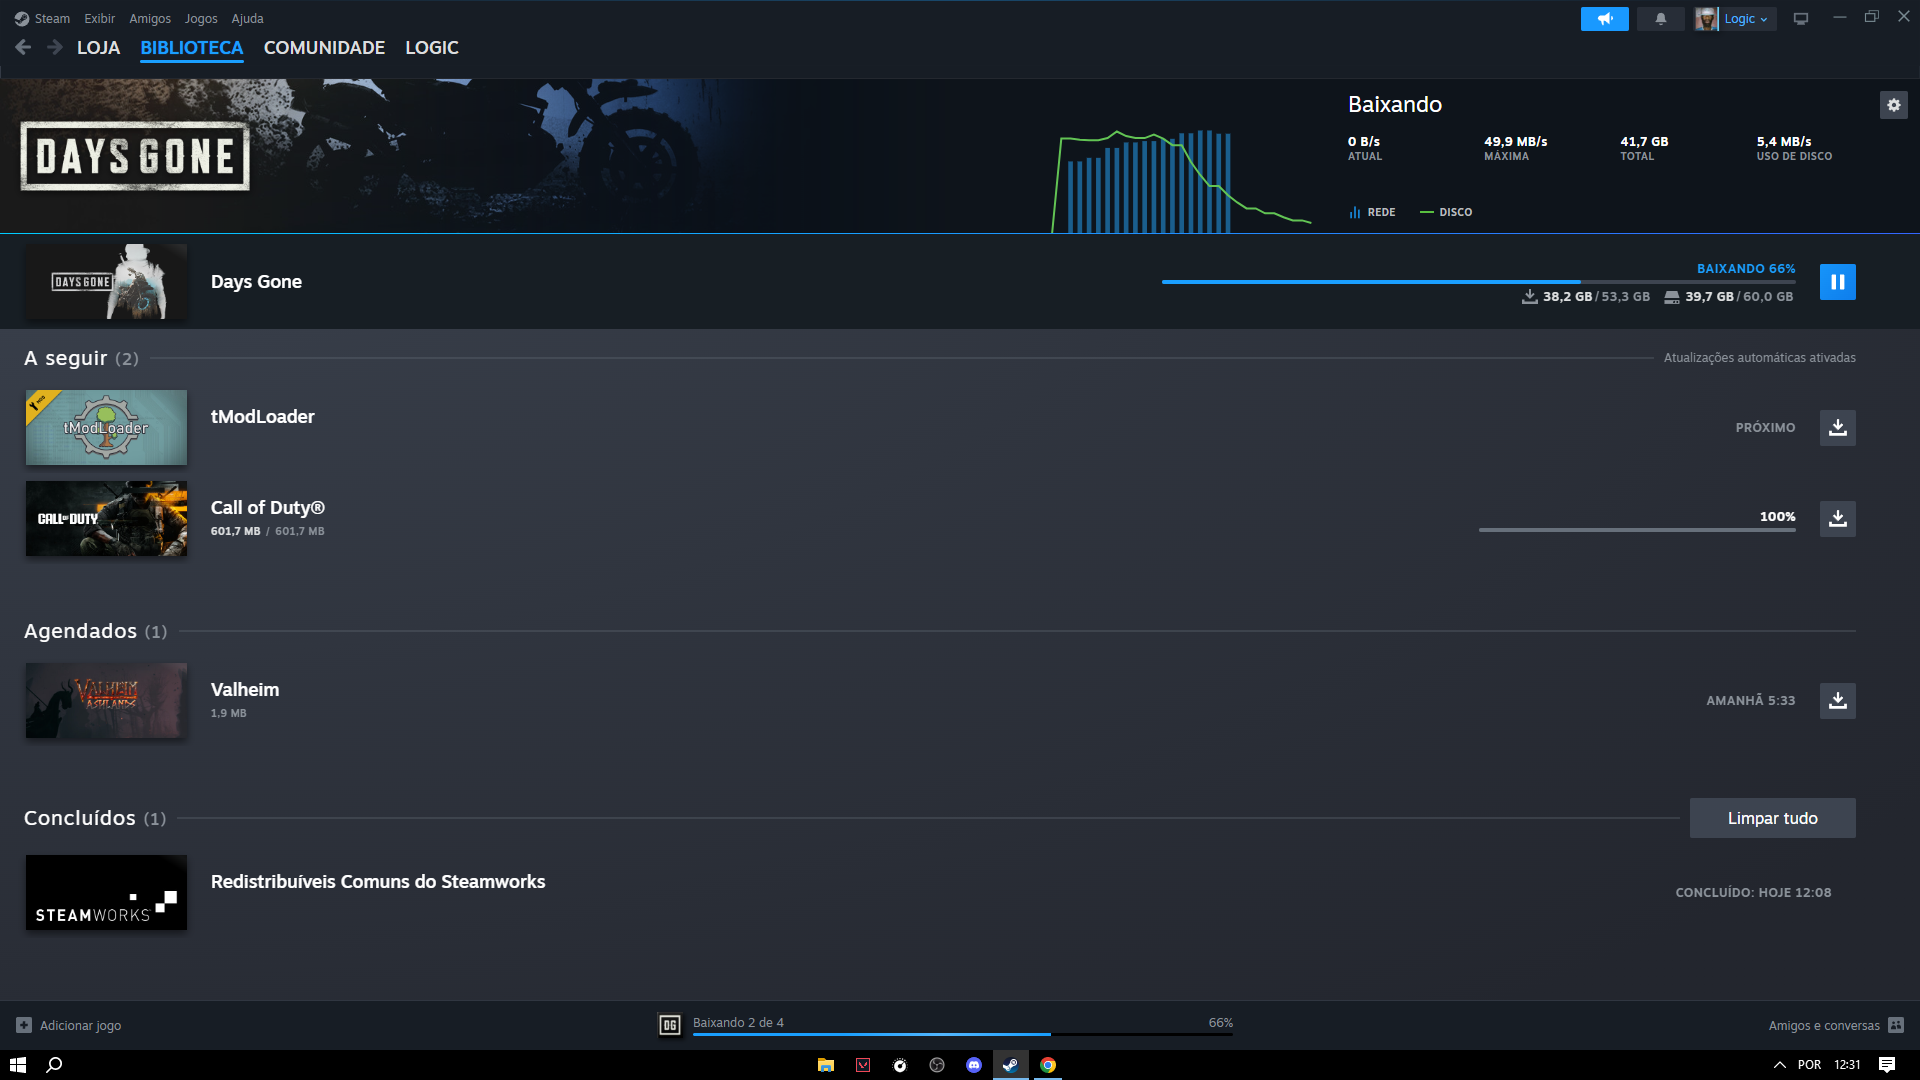Image resolution: width=1920 pixels, height=1080 pixels.
Task: Go forward with the right arrow
Action: tap(55, 47)
